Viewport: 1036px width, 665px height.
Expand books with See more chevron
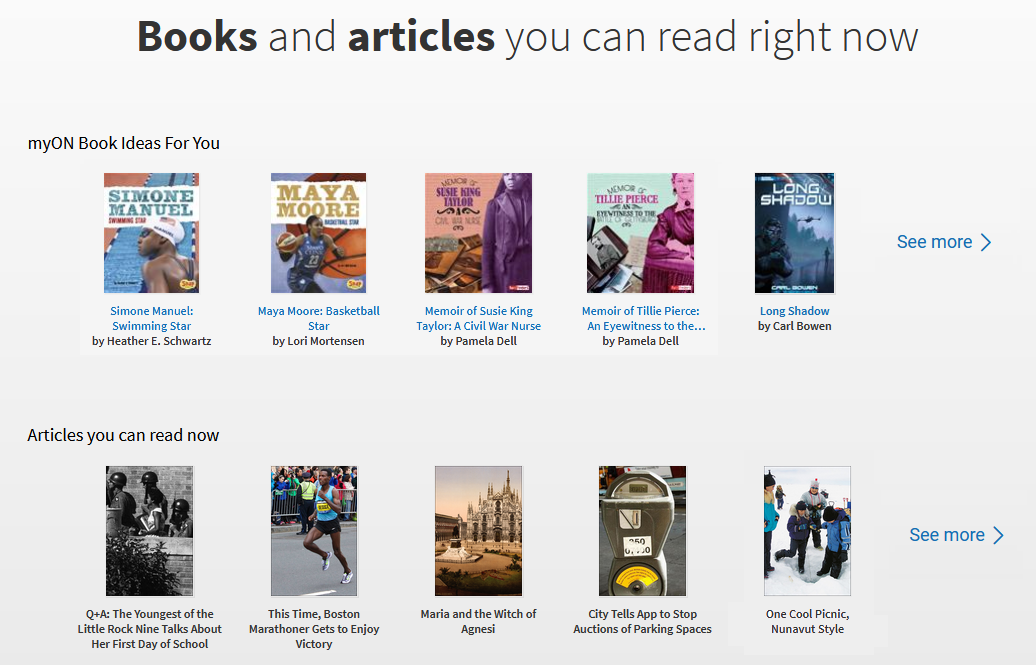click(x=986, y=242)
